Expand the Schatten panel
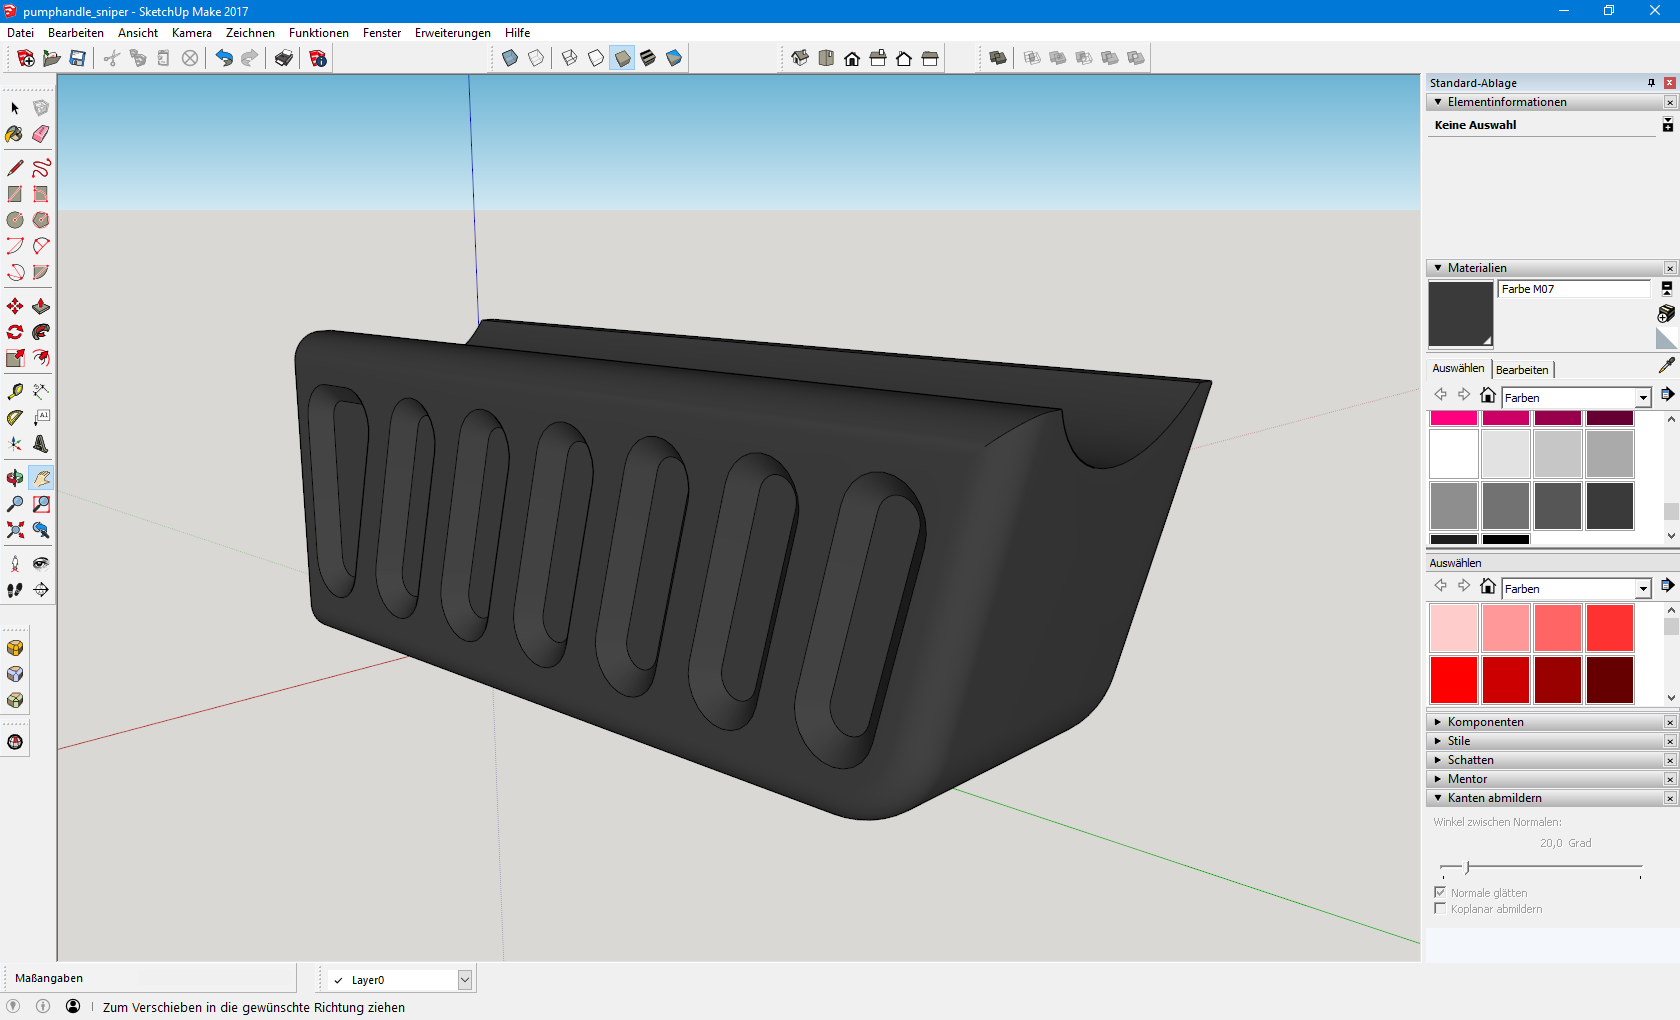The width and height of the screenshot is (1680, 1020). pyautogui.click(x=1470, y=760)
